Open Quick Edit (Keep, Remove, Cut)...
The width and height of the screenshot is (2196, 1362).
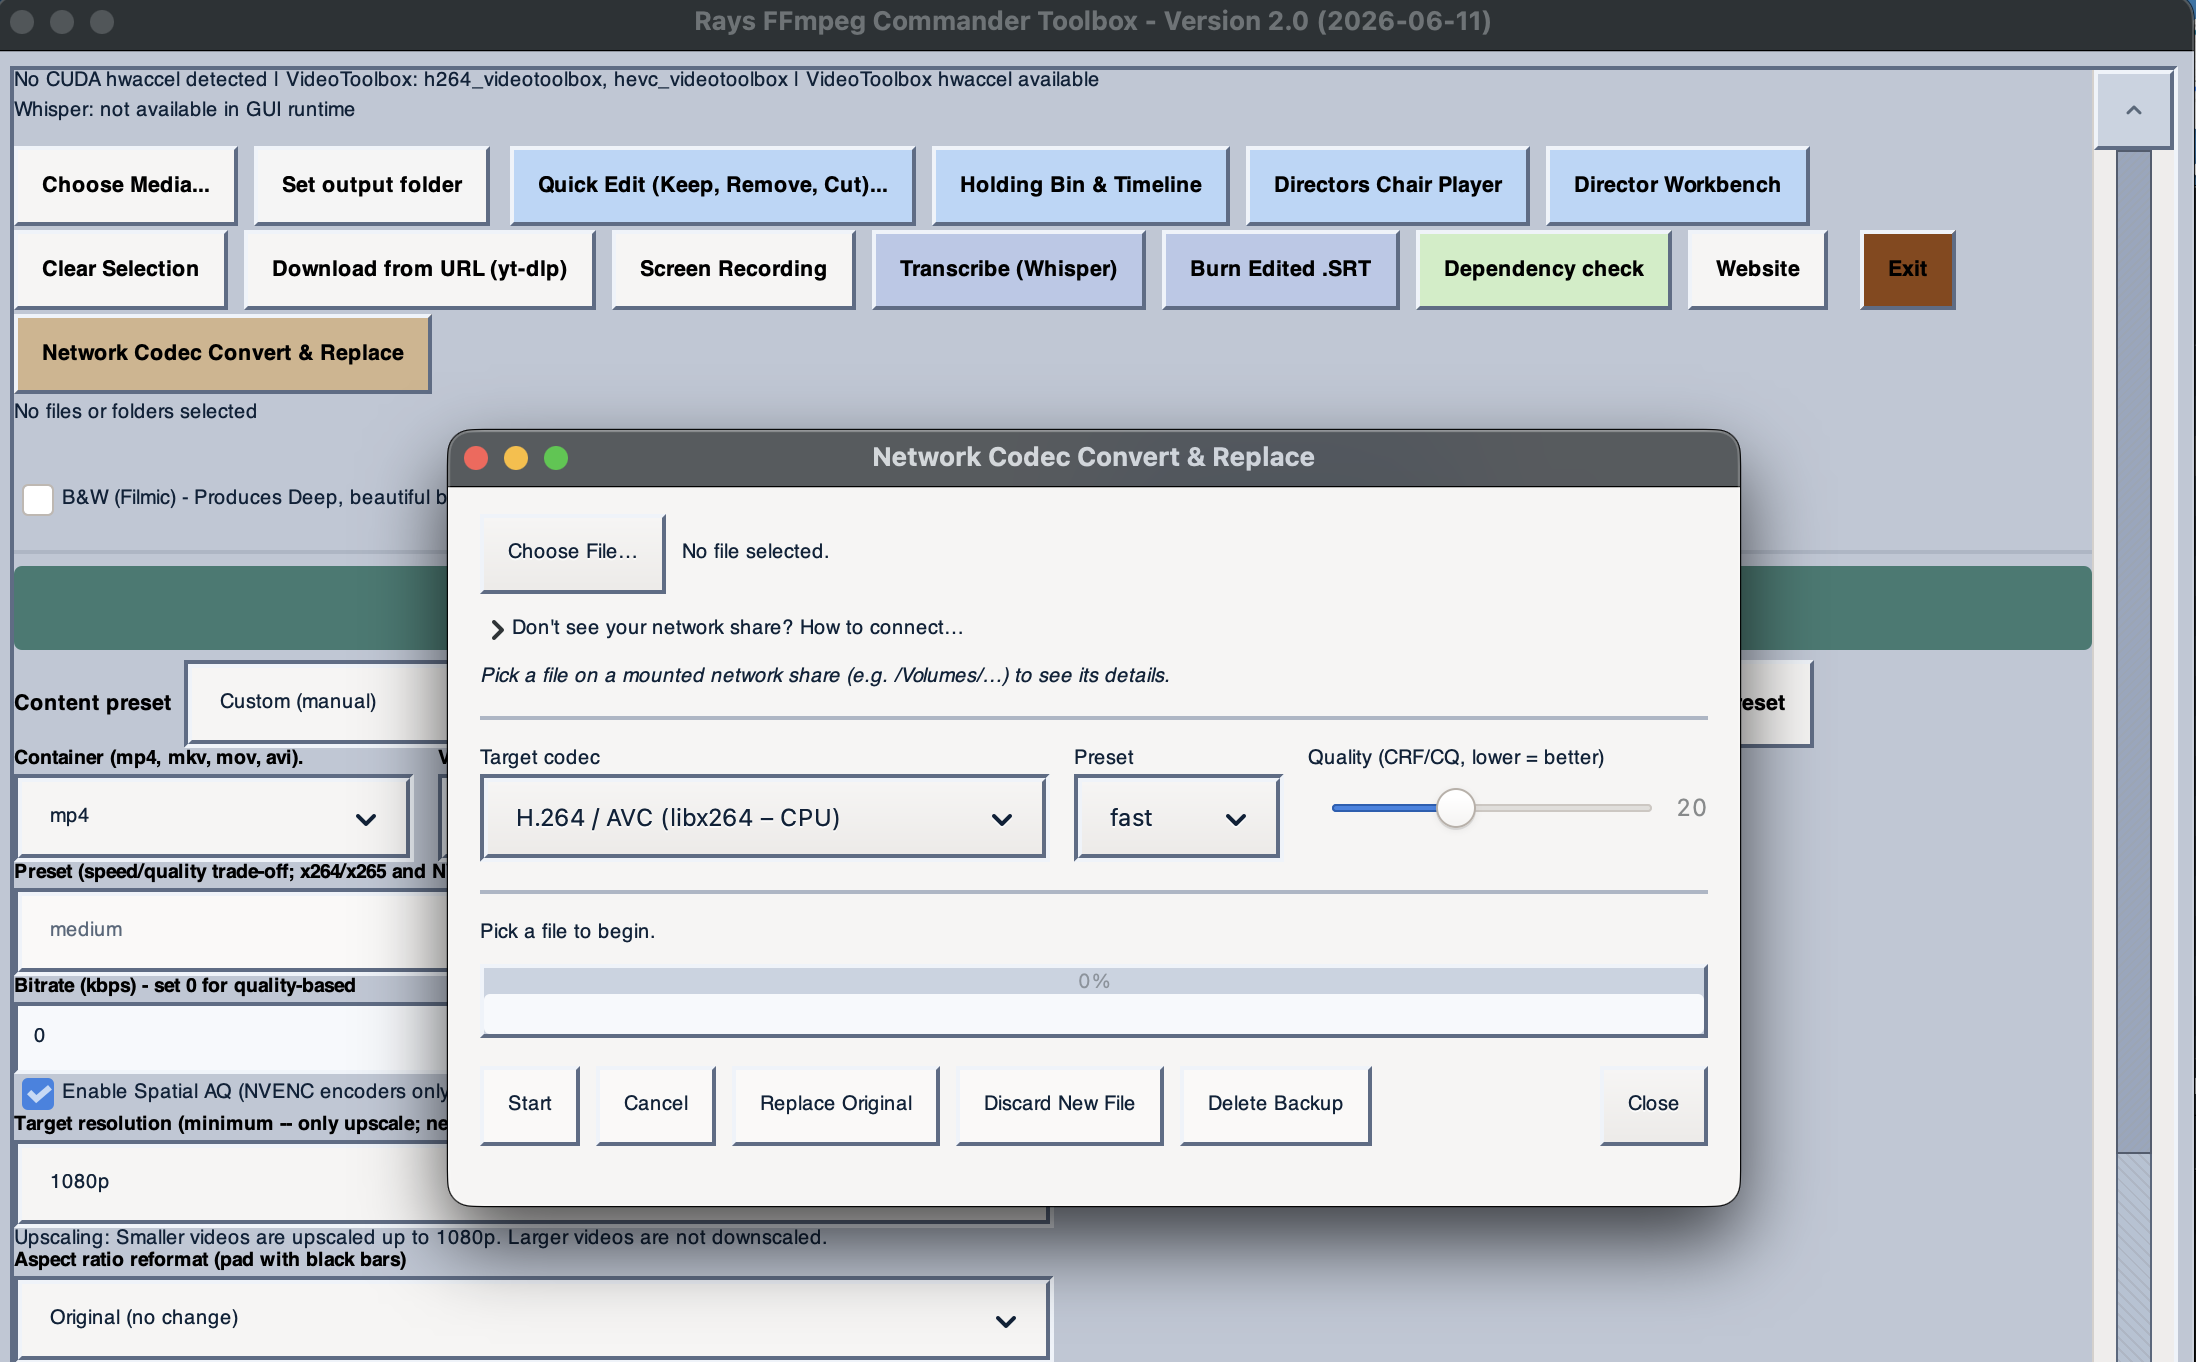pyautogui.click(x=712, y=185)
